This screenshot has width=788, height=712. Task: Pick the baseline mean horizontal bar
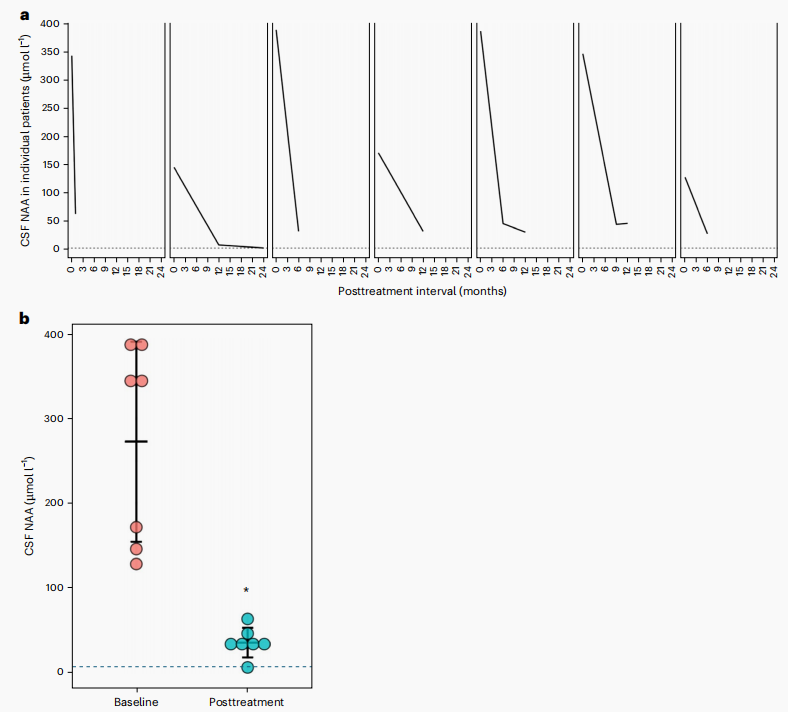click(x=136, y=441)
